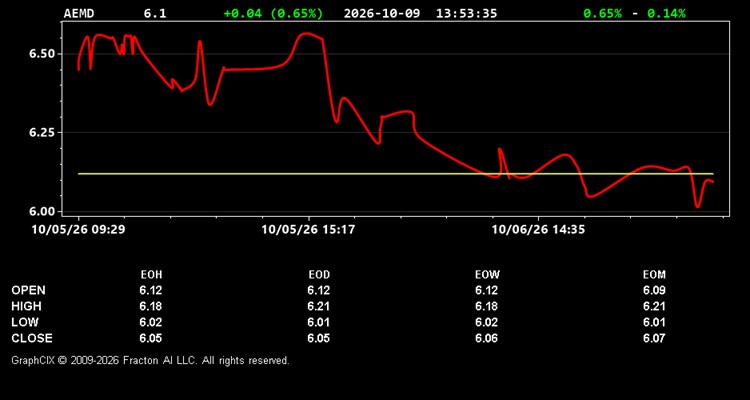Click the EOM low value 6.01
Image resolution: width=750 pixels, height=400 pixels.
click(x=654, y=322)
